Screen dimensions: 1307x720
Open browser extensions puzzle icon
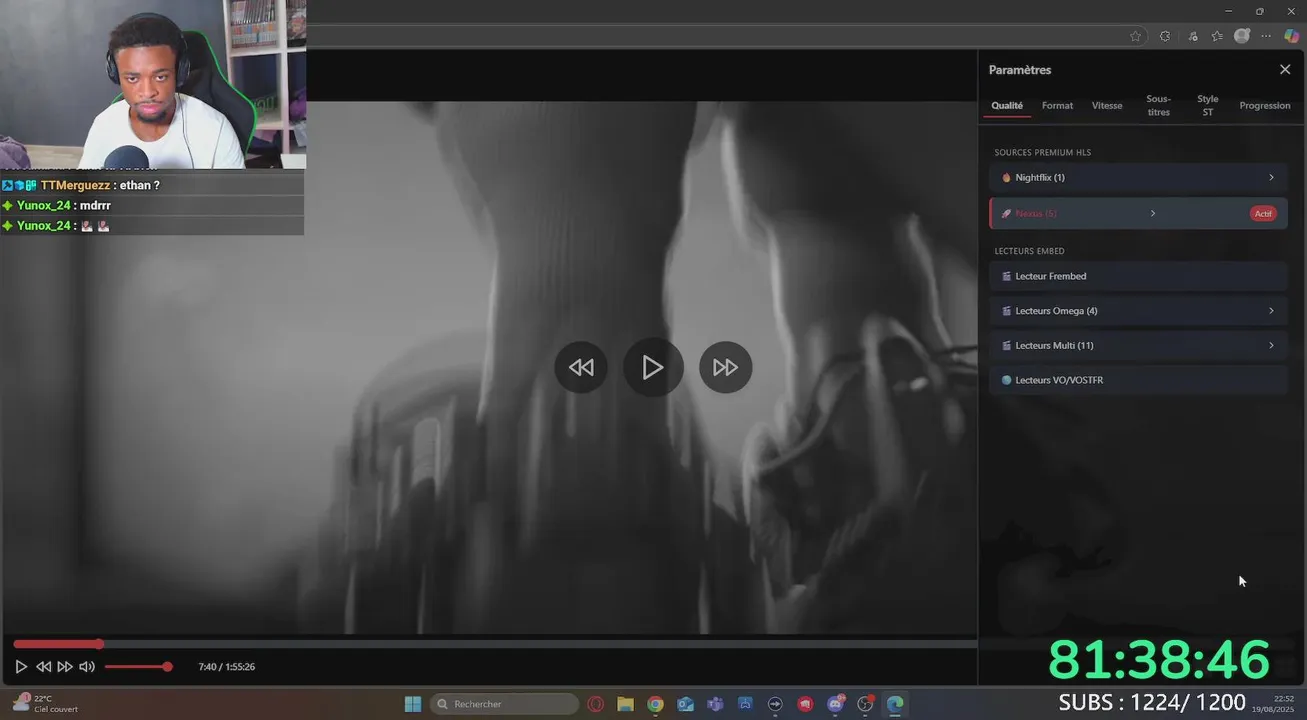point(1165,36)
